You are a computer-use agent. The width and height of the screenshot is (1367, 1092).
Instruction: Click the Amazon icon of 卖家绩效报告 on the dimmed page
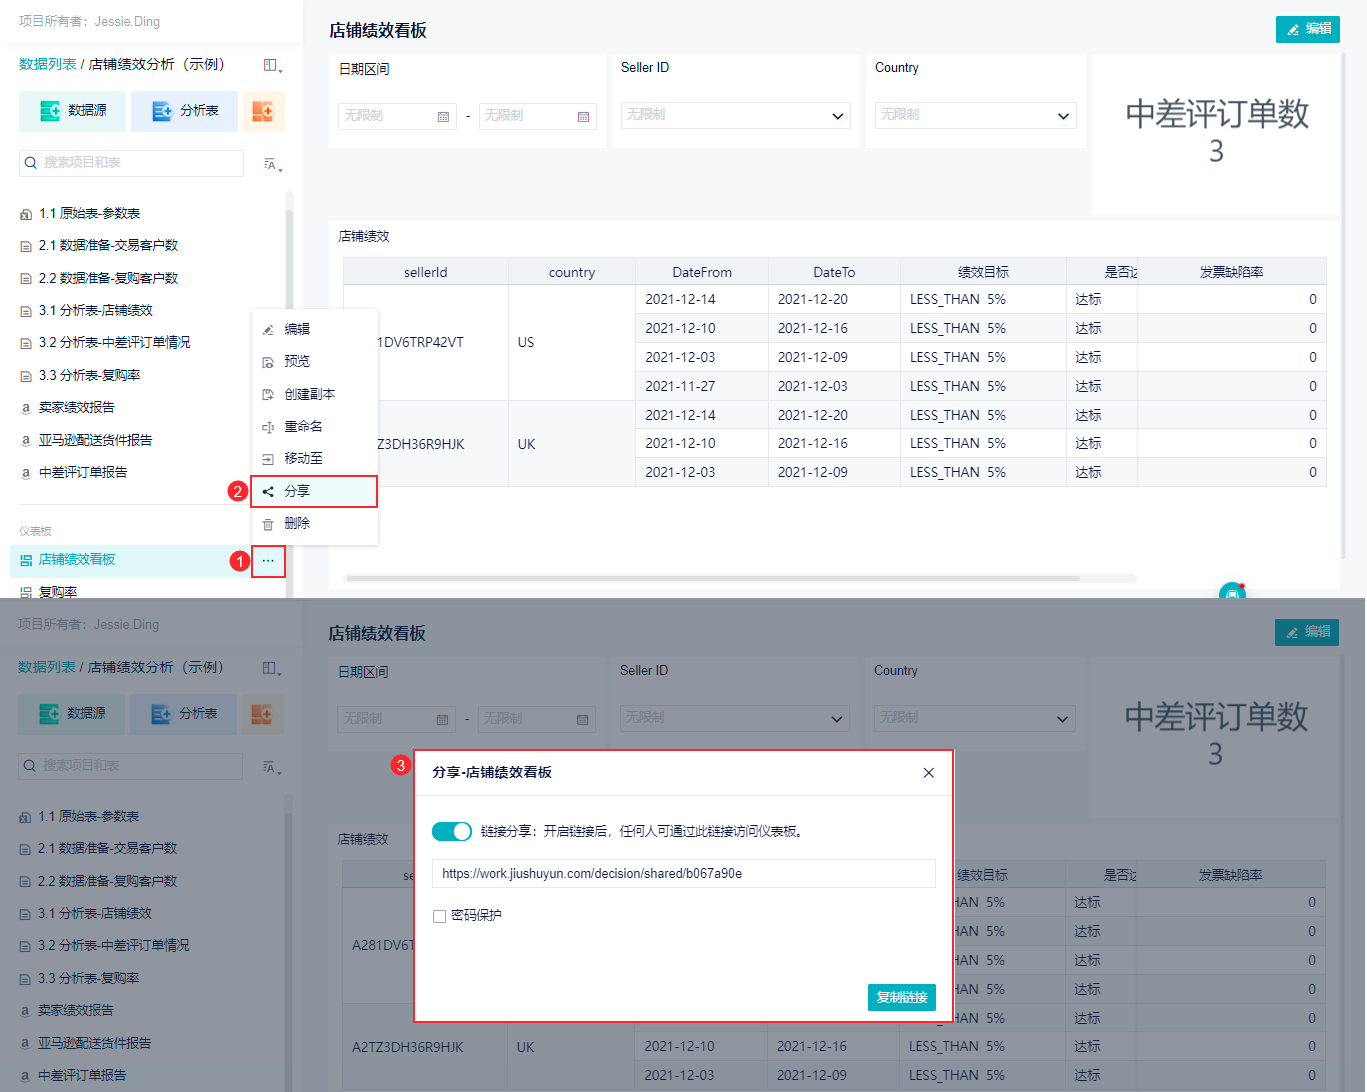25,1011
